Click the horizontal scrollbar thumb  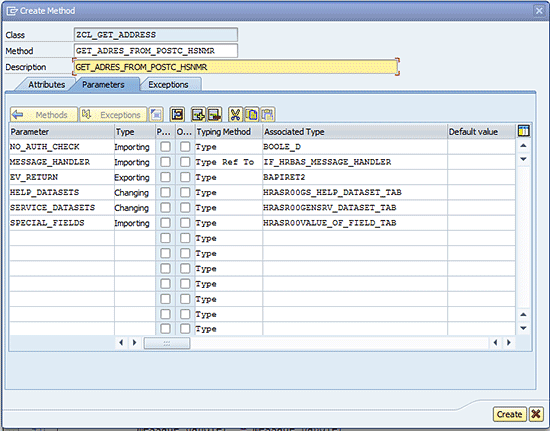167,343
